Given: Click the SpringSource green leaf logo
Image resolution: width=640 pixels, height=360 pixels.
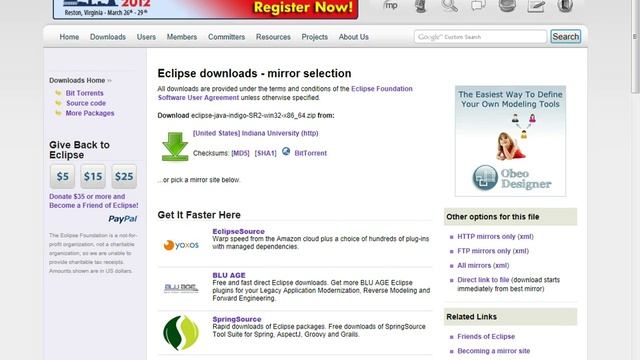Looking at the screenshot, I should pos(181,333).
